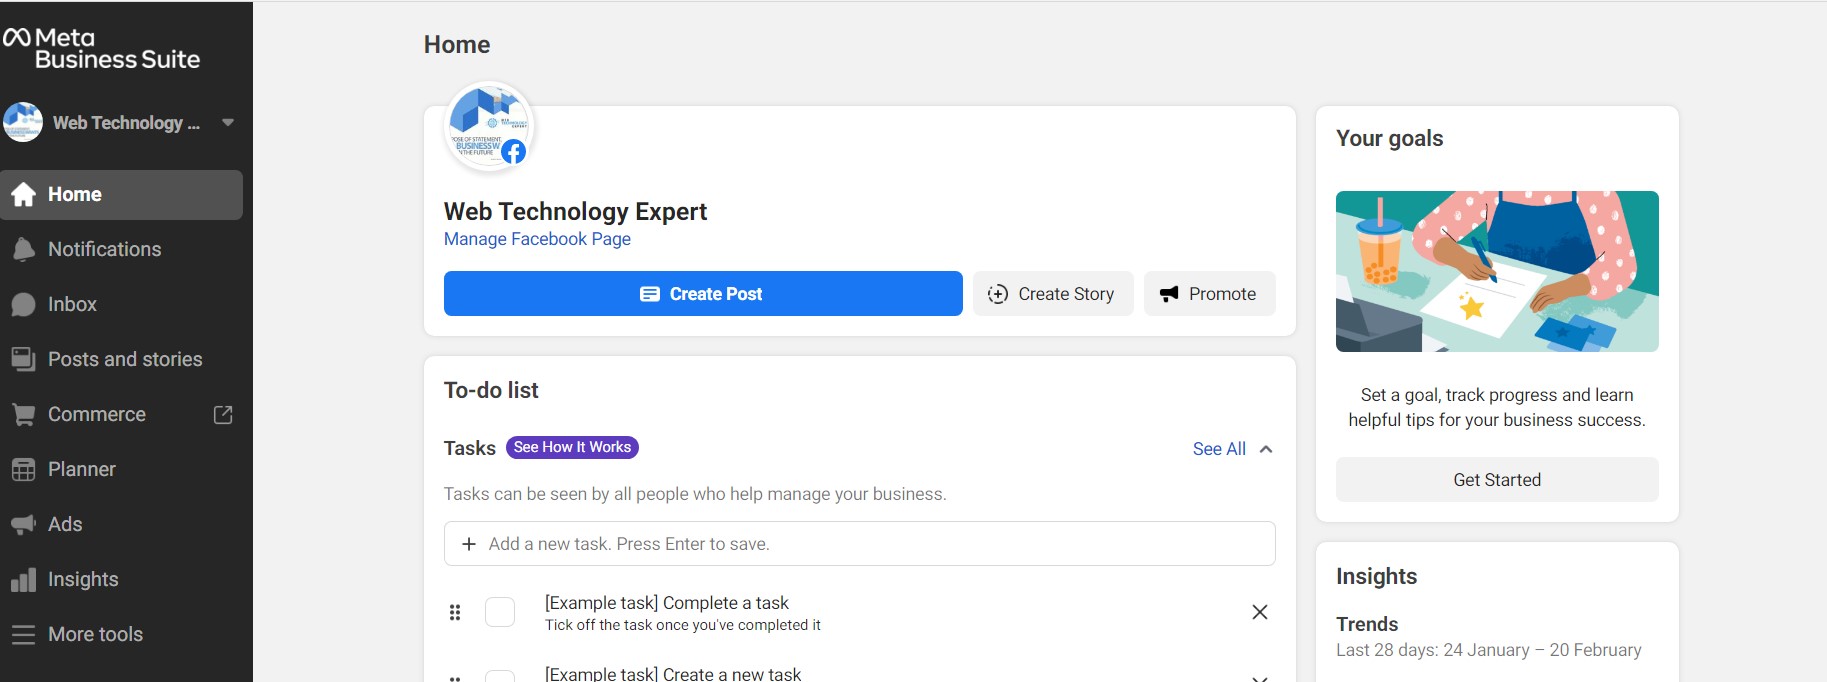Click the Your goals illustration image
This screenshot has width=1827, height=682.
[x=1497, y=271]
